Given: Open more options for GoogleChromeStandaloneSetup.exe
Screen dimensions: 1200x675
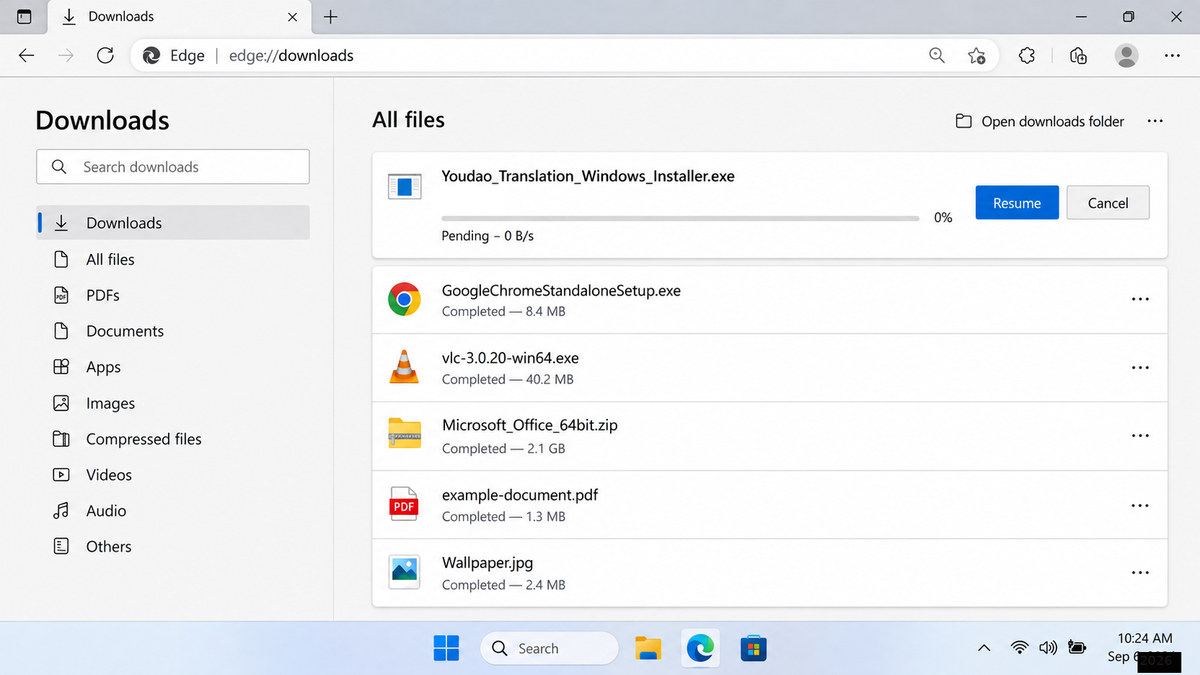Looking at the screenshot, I should tap(1140, 299).
